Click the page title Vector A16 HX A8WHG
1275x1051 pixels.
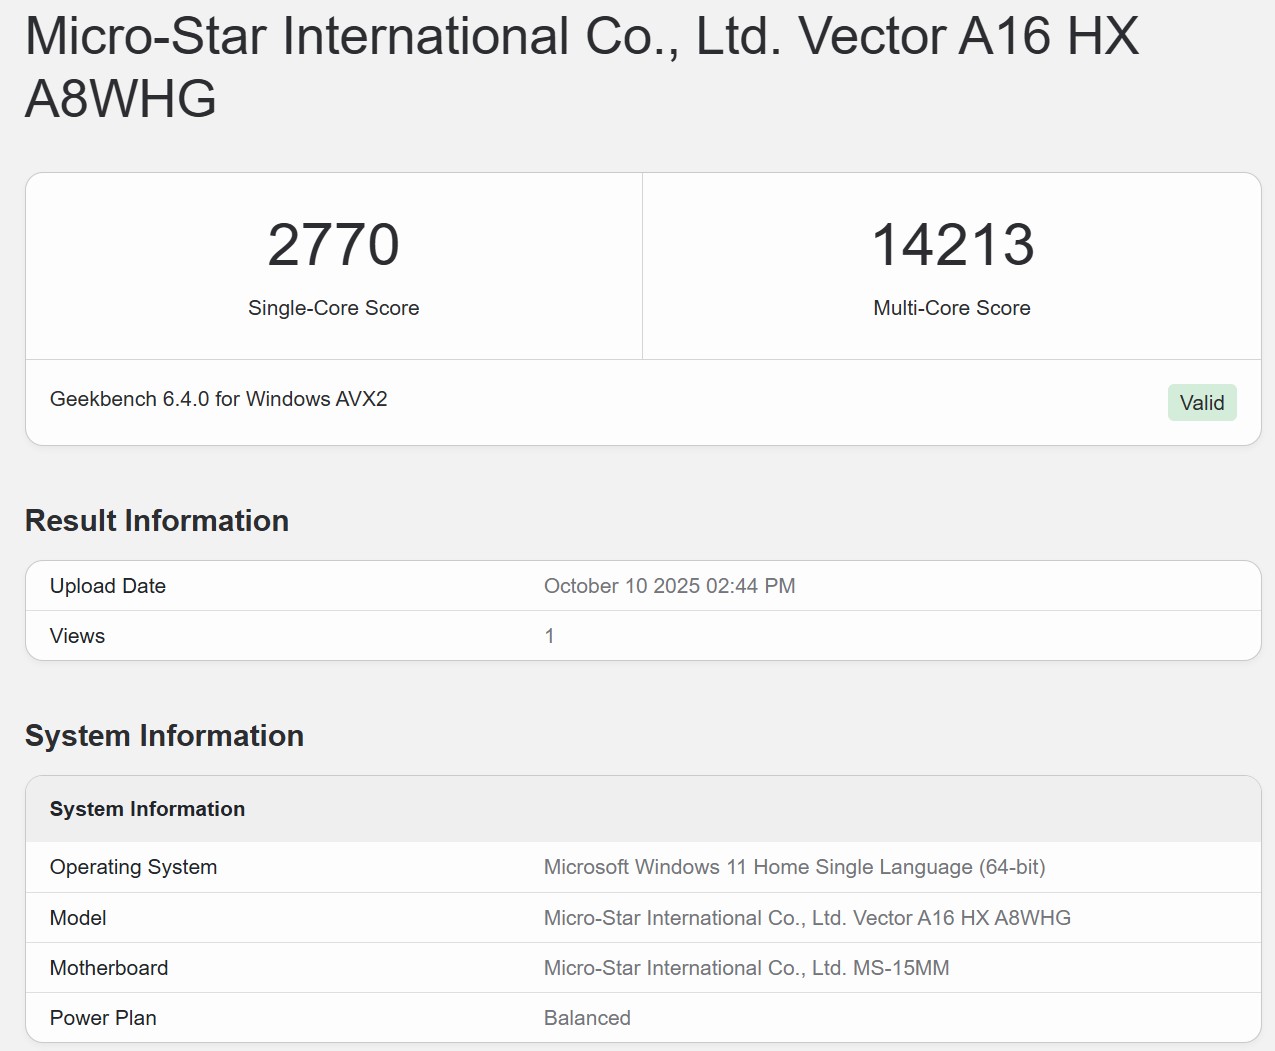tap(581, 67)
